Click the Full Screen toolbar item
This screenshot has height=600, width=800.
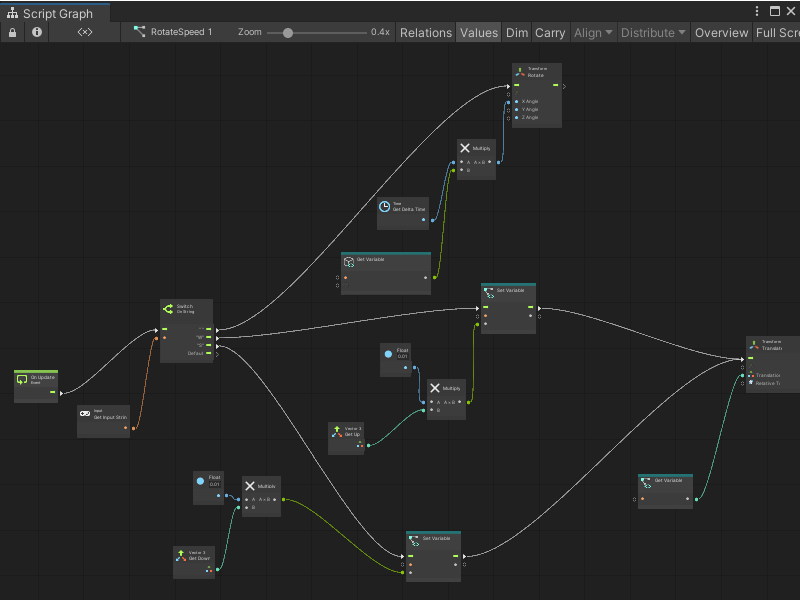[x=777, y=32]
